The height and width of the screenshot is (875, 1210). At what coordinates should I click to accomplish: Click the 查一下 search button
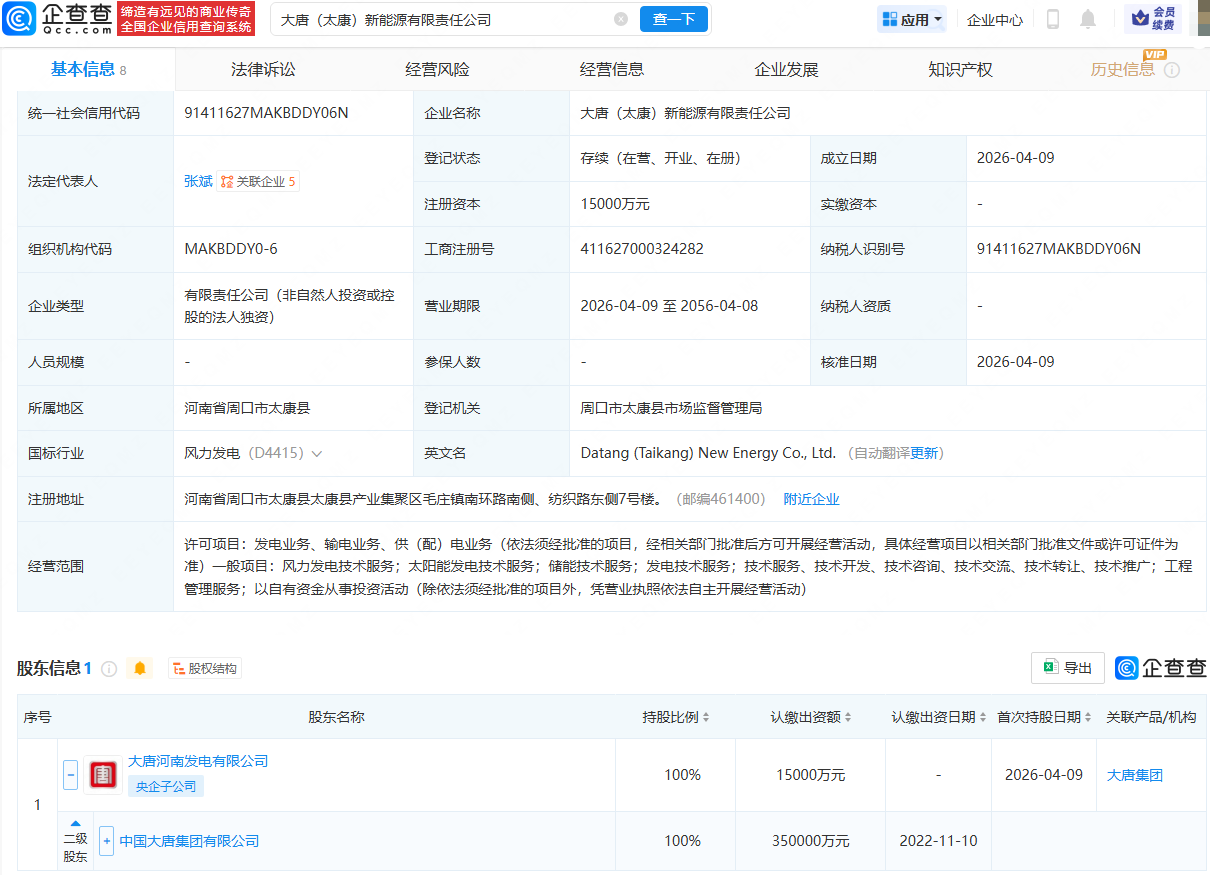tap(674, 19)
